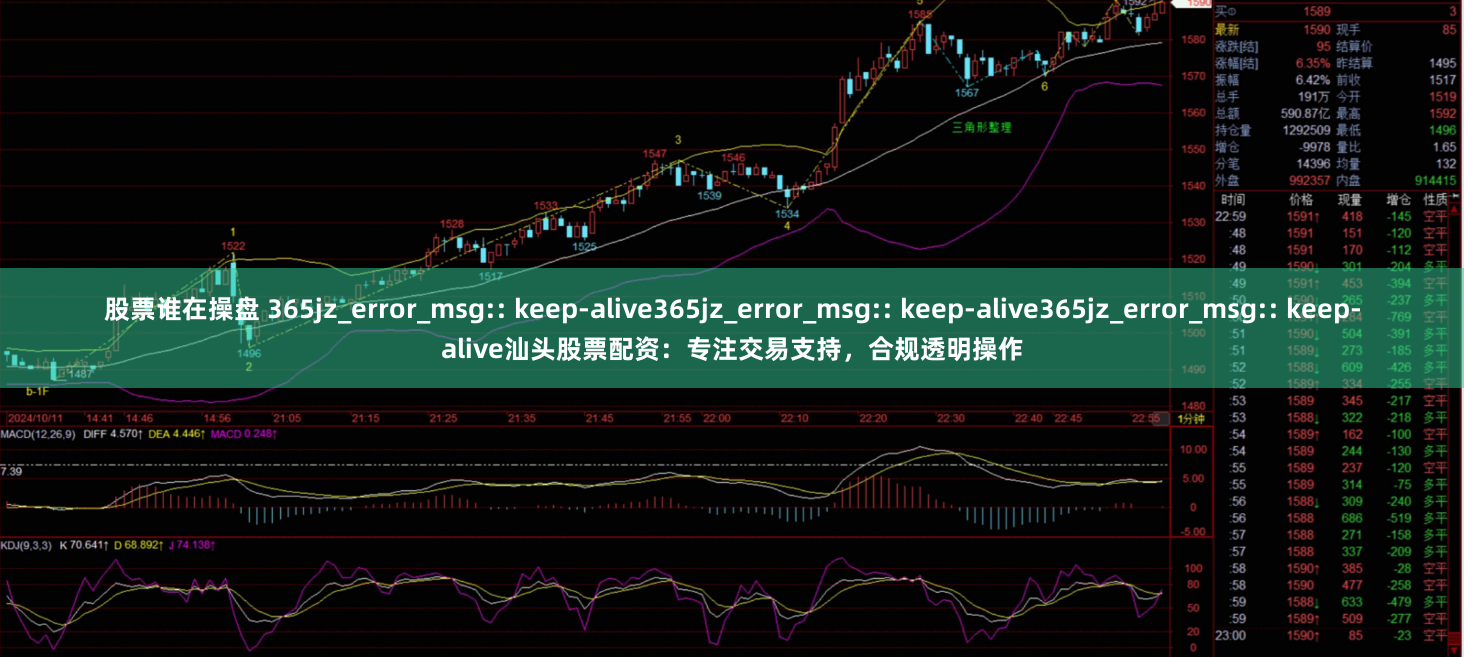Click the yellow up-arrow after DIFF 4.570

141,434
